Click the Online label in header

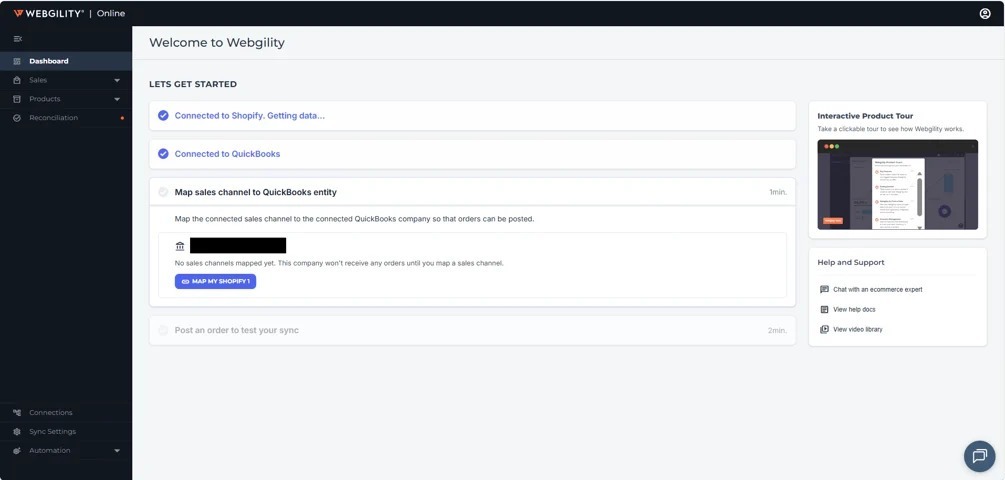(111, 13)
